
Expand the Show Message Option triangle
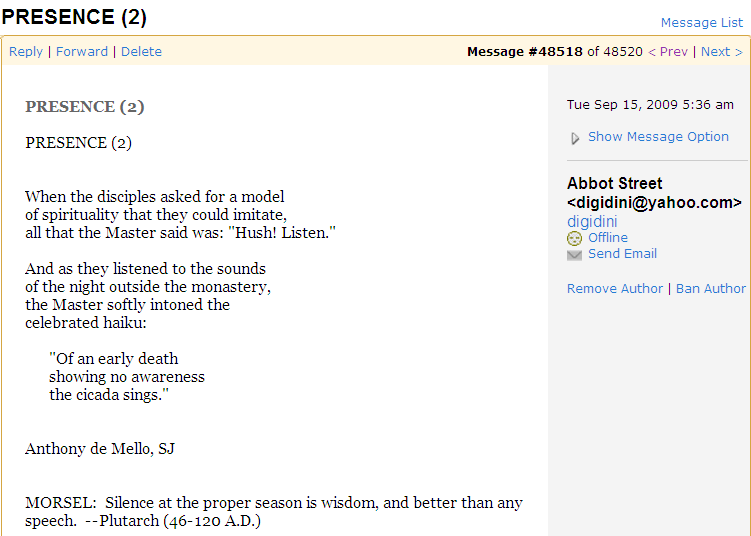[575, 138]
